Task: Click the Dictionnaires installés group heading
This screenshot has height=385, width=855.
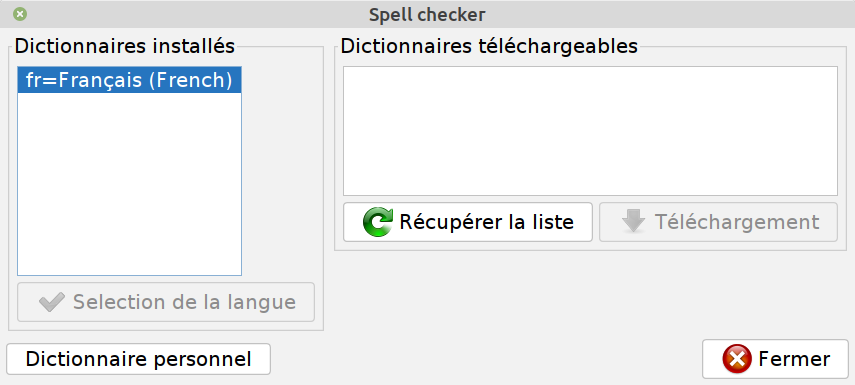Action: pyautogui.click(x=125, y=46)
